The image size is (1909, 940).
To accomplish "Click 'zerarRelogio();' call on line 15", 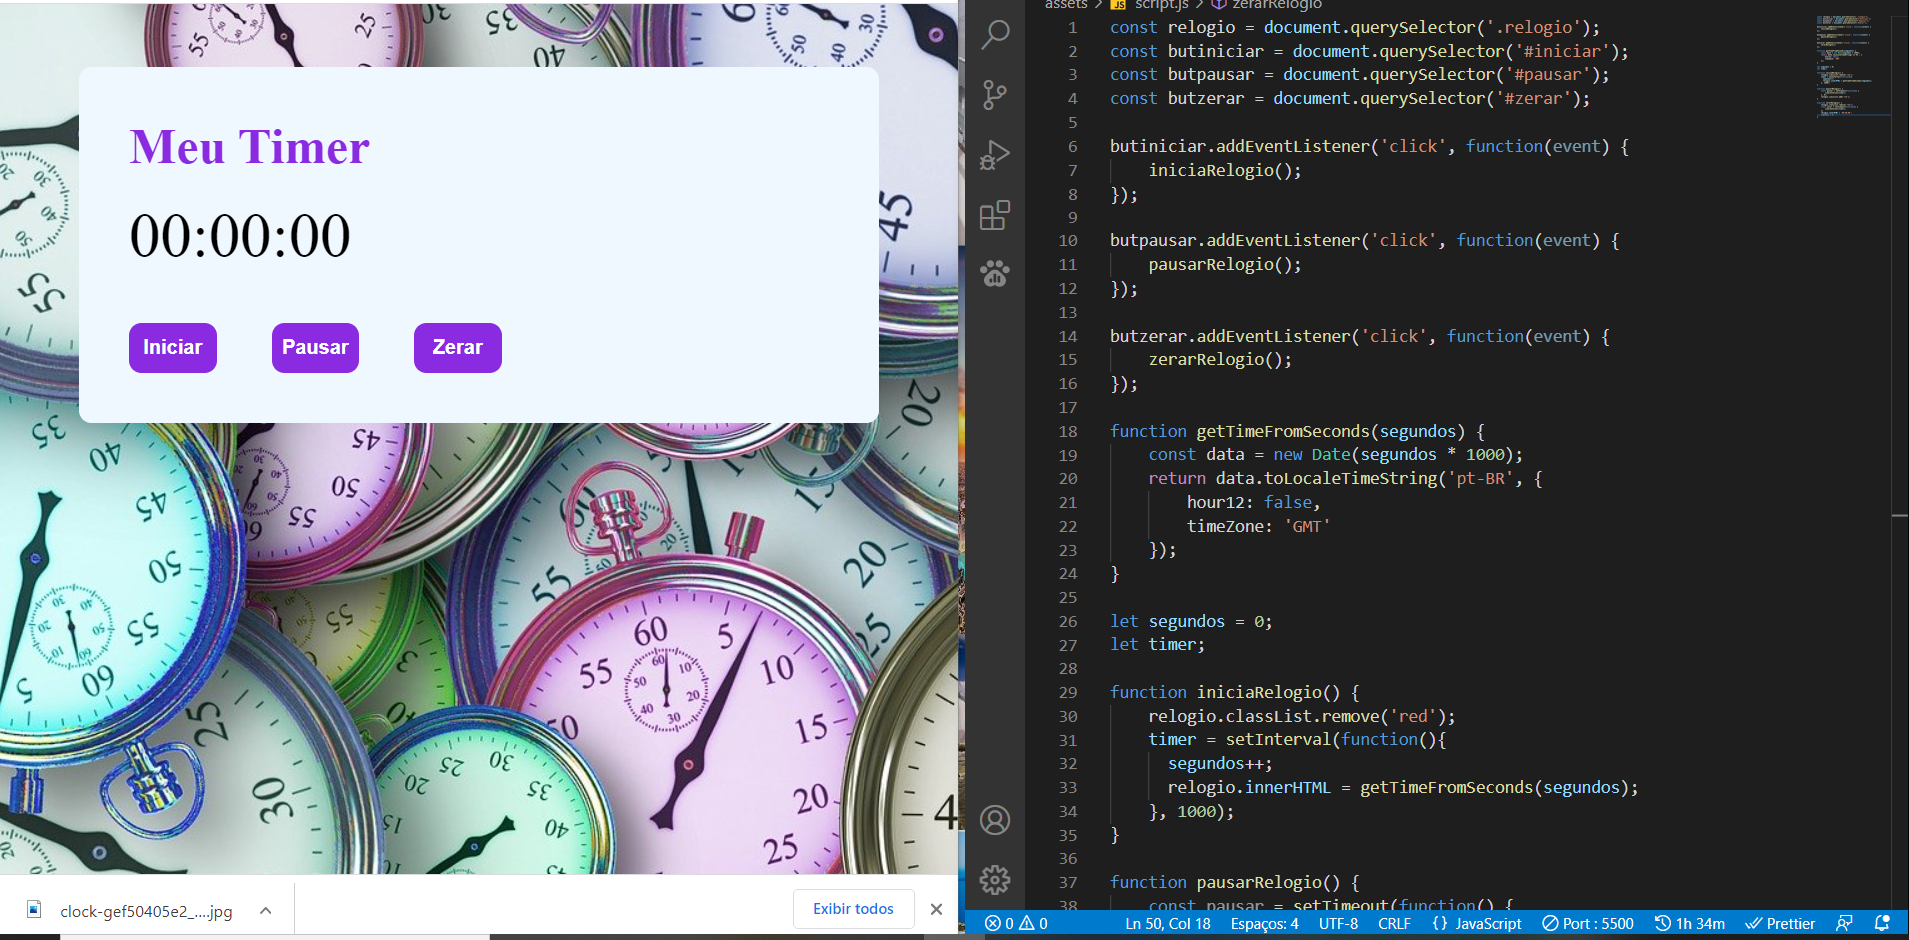I will point(1220,359).
